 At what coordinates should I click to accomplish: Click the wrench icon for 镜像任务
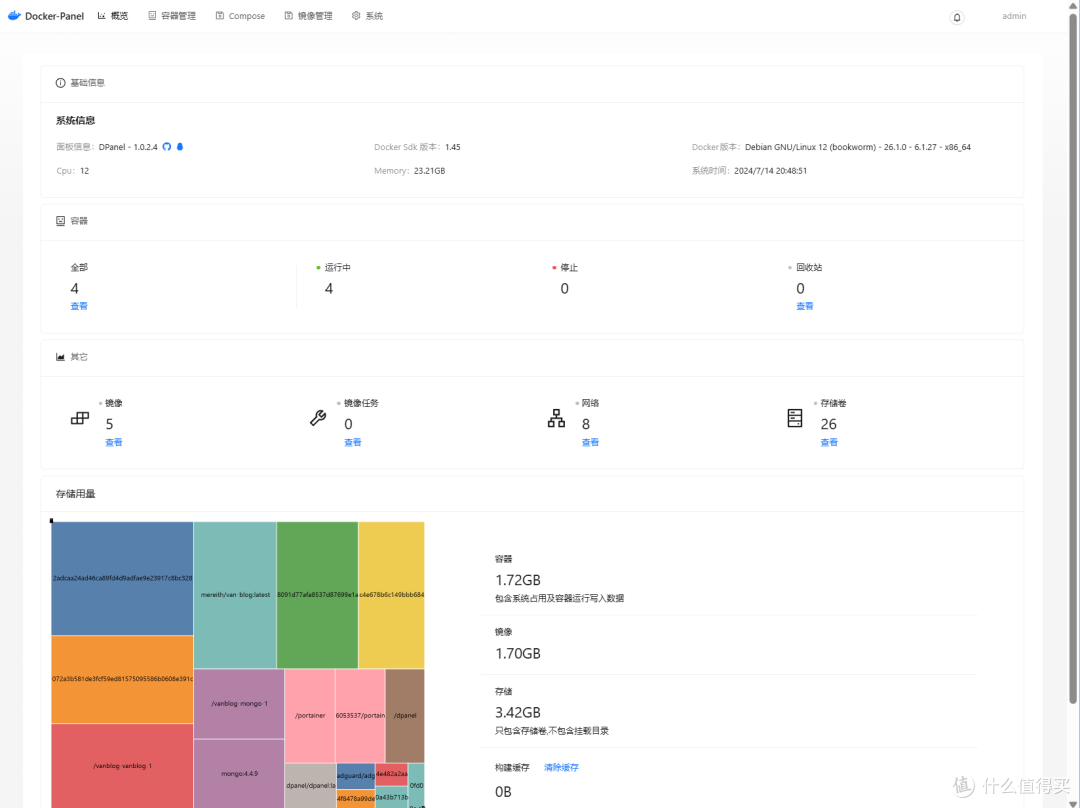click(x=317, y=418)
